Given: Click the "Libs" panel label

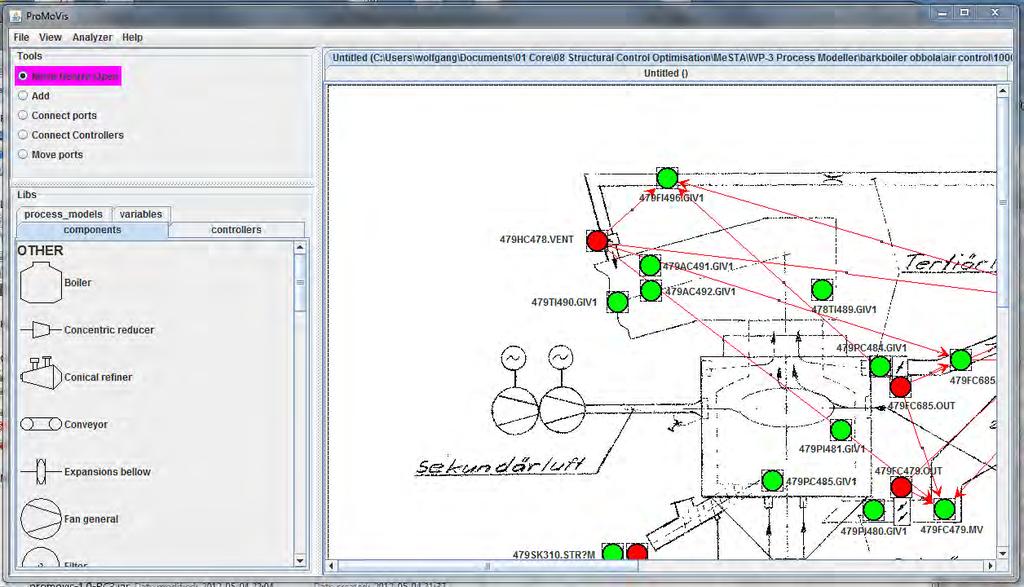Looking at the screenshot, I should (27, 195).
